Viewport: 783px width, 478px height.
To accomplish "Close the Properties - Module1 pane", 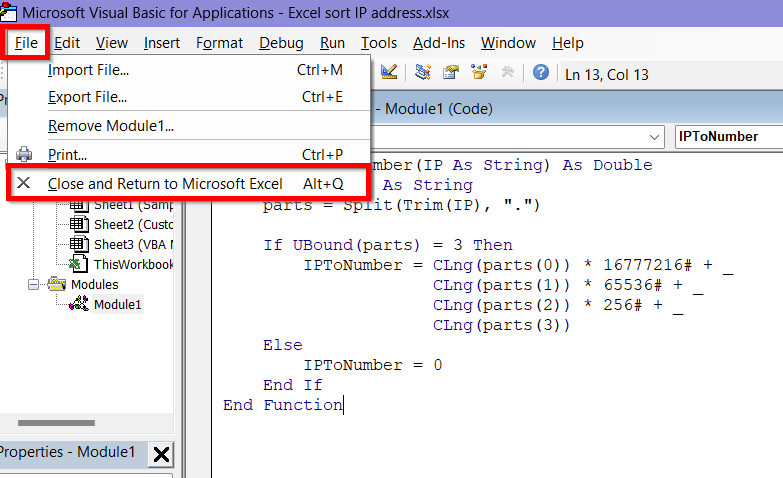I will tap(161, 455).
